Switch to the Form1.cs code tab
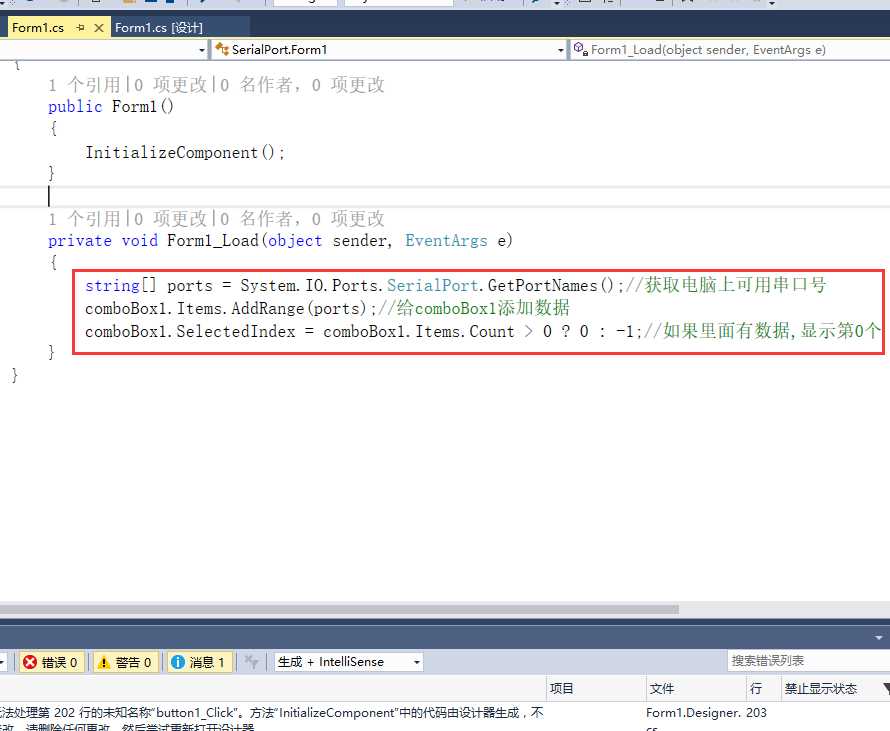The height and width of the screenshot is (731, 890). (37, 27)
